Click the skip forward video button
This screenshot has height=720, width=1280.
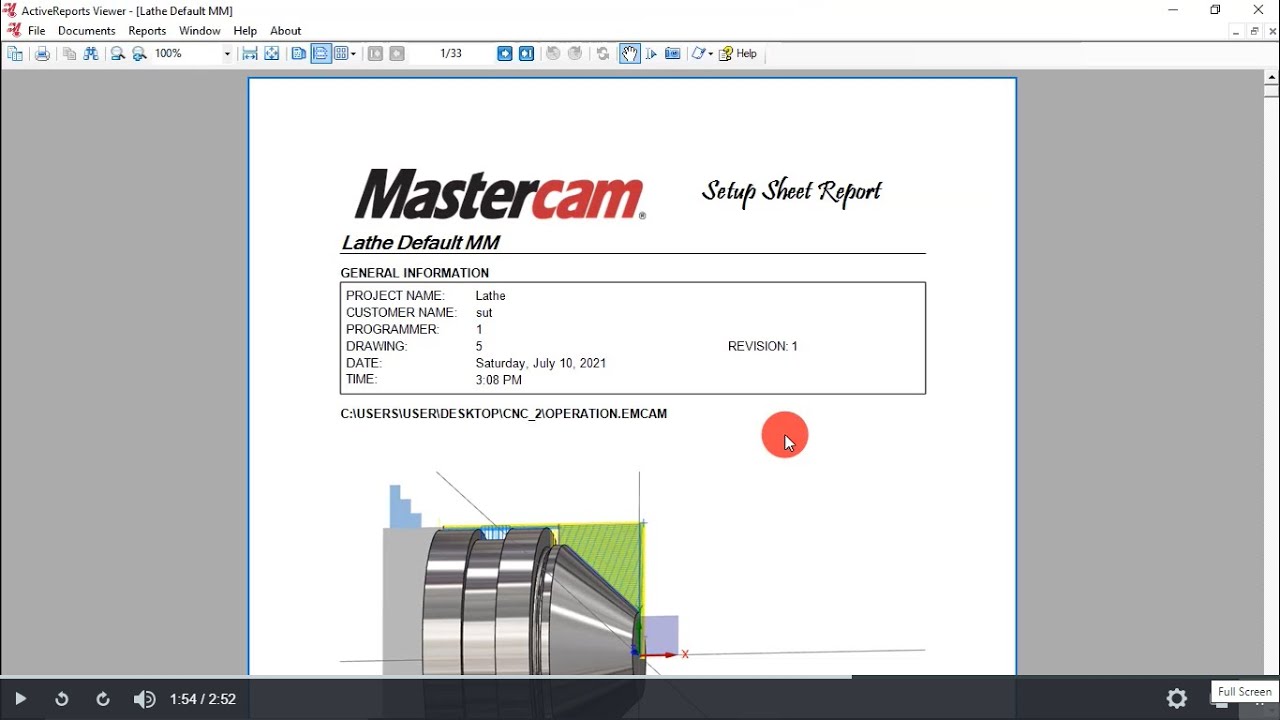click(103, 699)
